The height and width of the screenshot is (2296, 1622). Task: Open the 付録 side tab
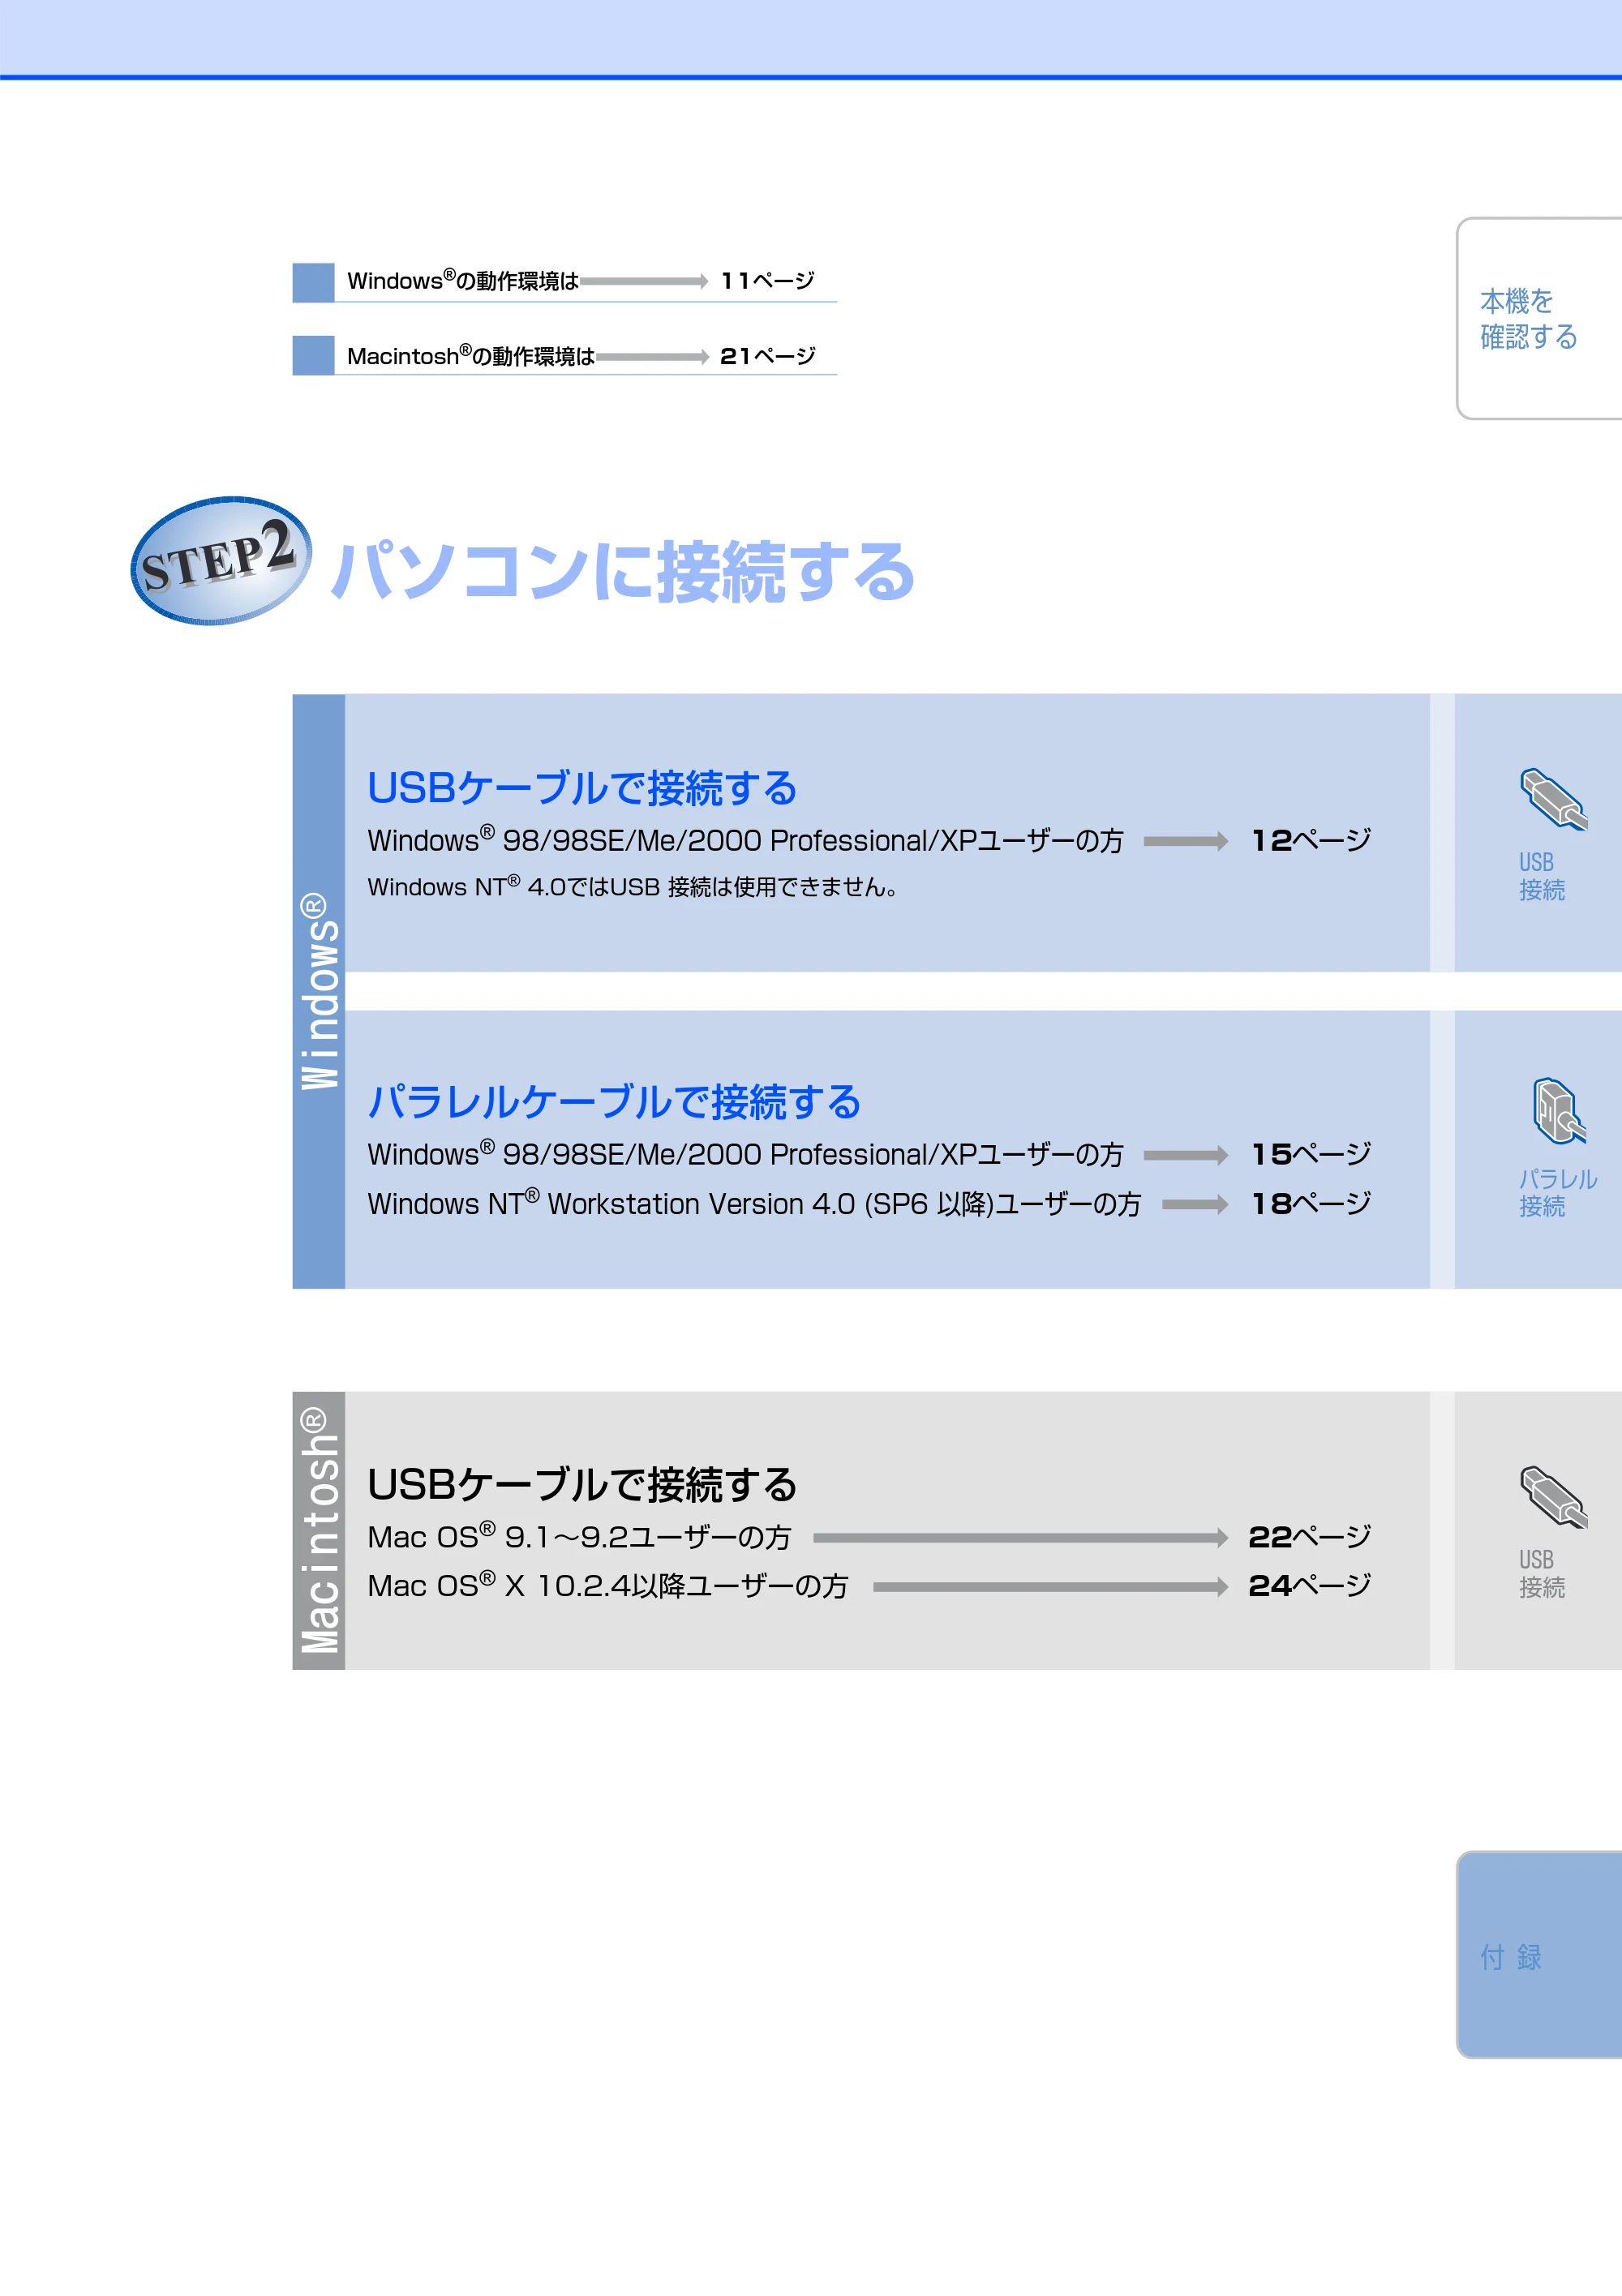click(1539, 1954)
